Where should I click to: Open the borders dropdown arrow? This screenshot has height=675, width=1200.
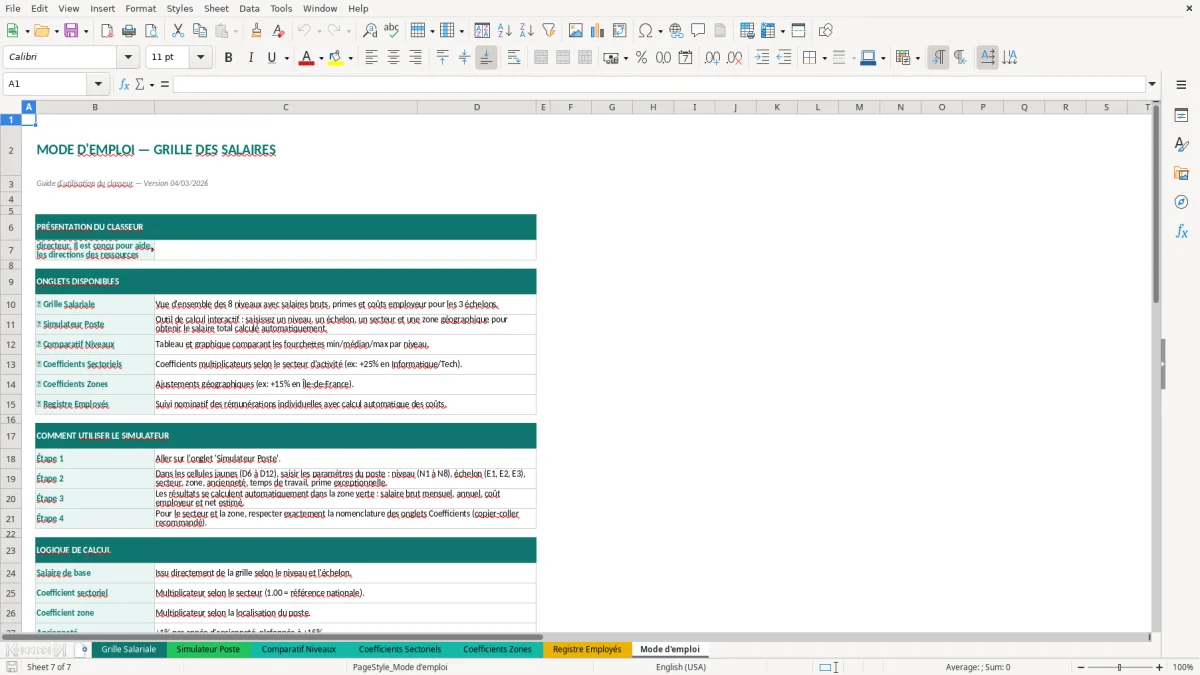click(823, 58)
